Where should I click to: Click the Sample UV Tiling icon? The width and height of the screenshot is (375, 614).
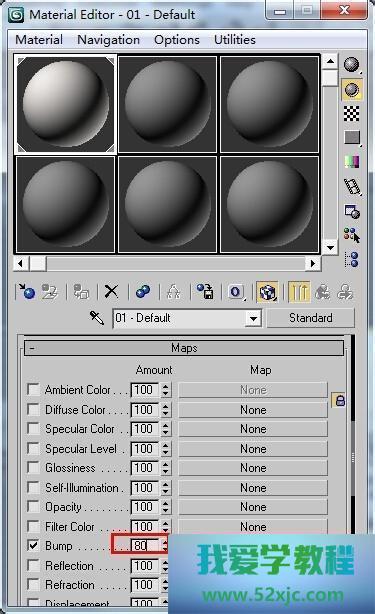click(x=352, y=137)
